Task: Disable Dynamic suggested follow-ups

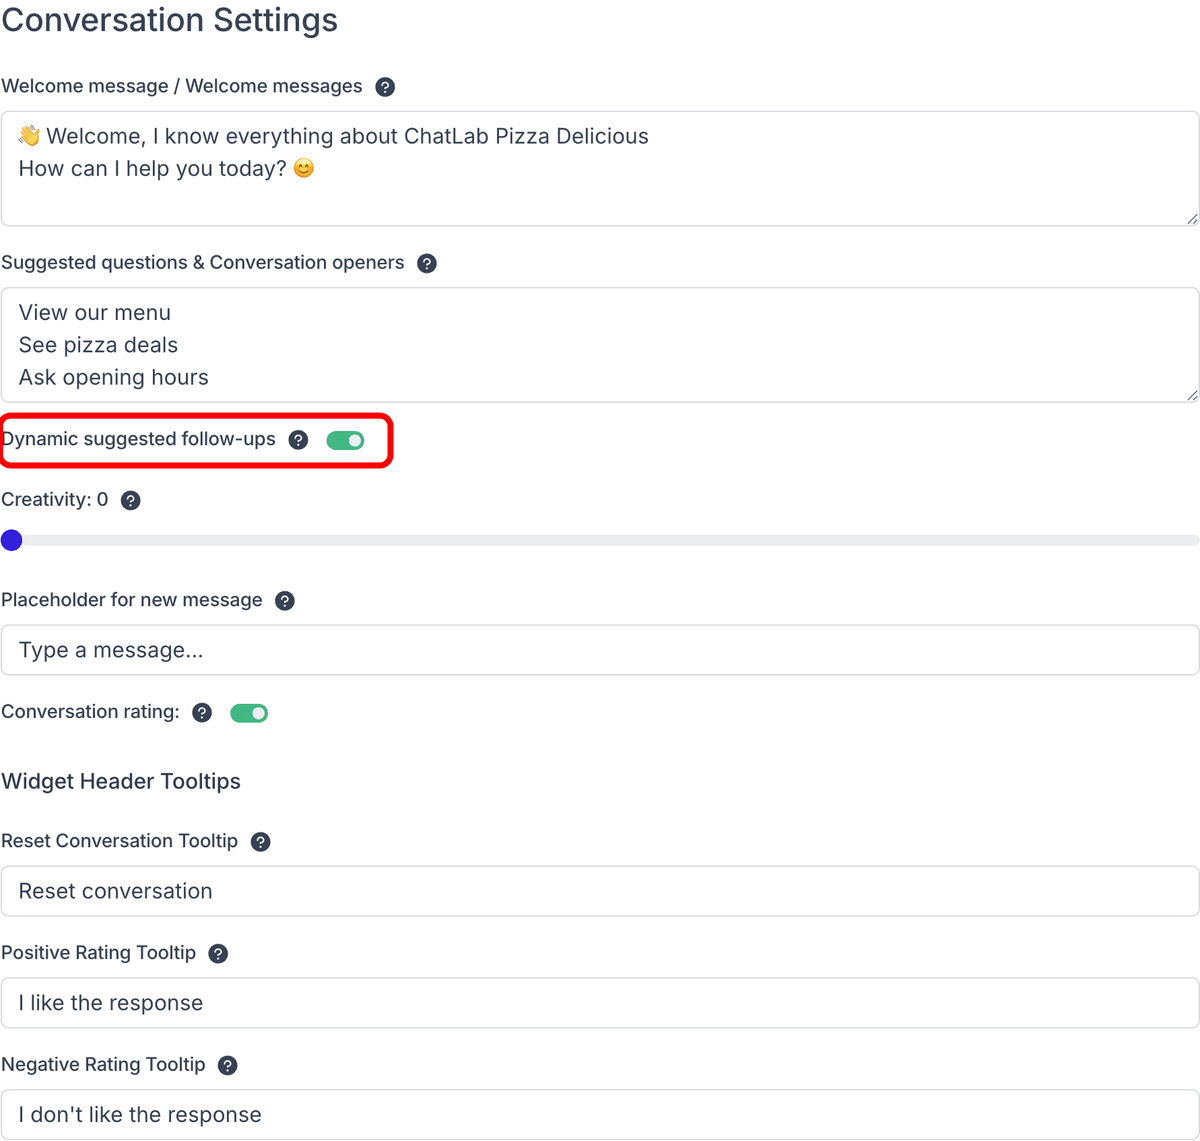Action: coord(346,439)
